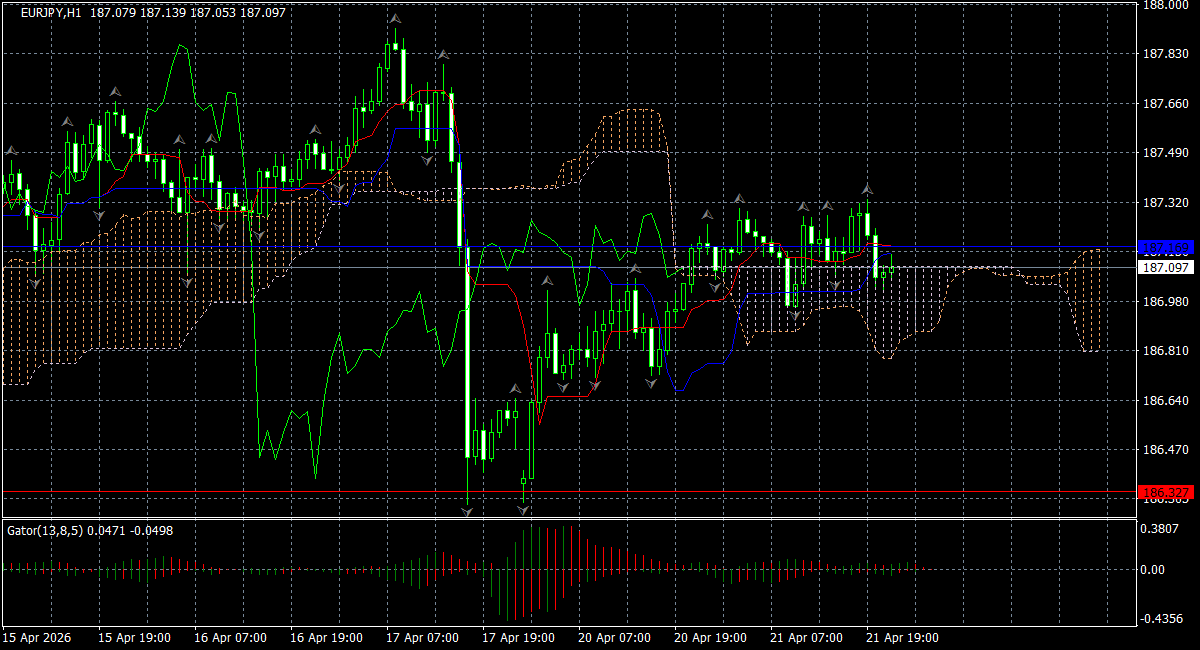Viewport: 1200px width, 650px height.
Task: Click the 186.470 price scale label
Action: coord(1163,450)
